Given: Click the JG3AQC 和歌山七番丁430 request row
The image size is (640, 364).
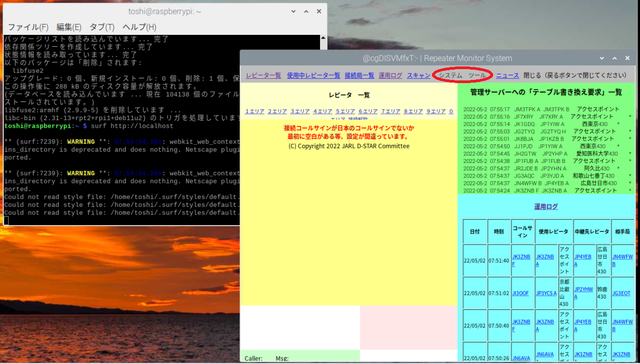Looking at the screenshot, I should 547,175.
